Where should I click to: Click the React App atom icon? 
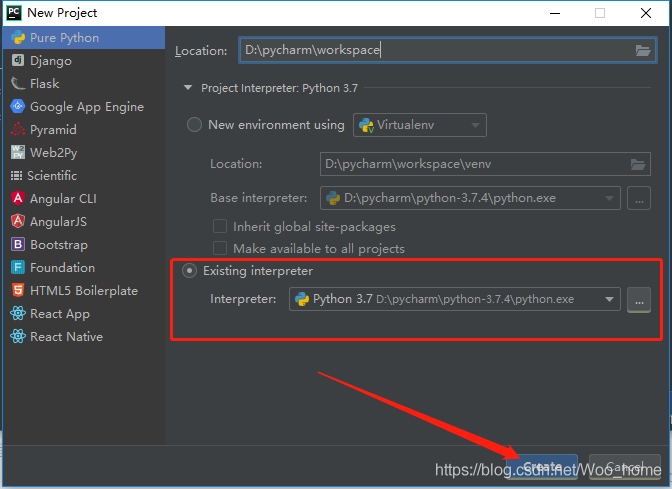coord(18,313)
